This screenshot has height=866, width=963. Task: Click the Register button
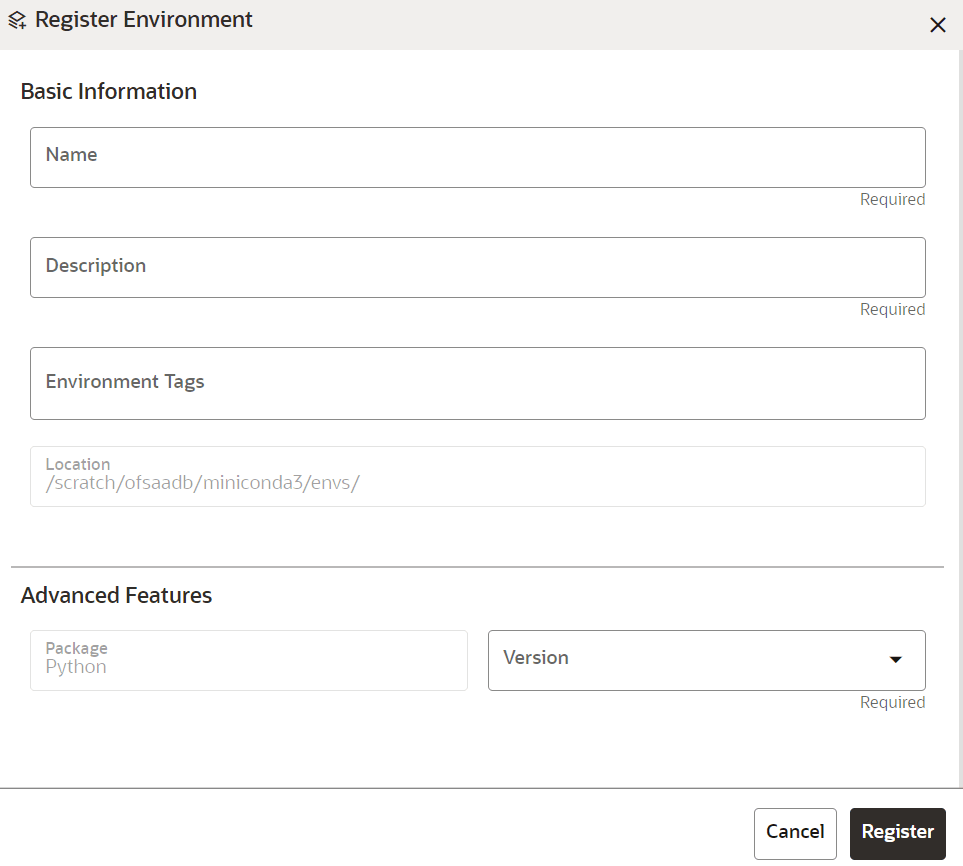pos(897,832)
